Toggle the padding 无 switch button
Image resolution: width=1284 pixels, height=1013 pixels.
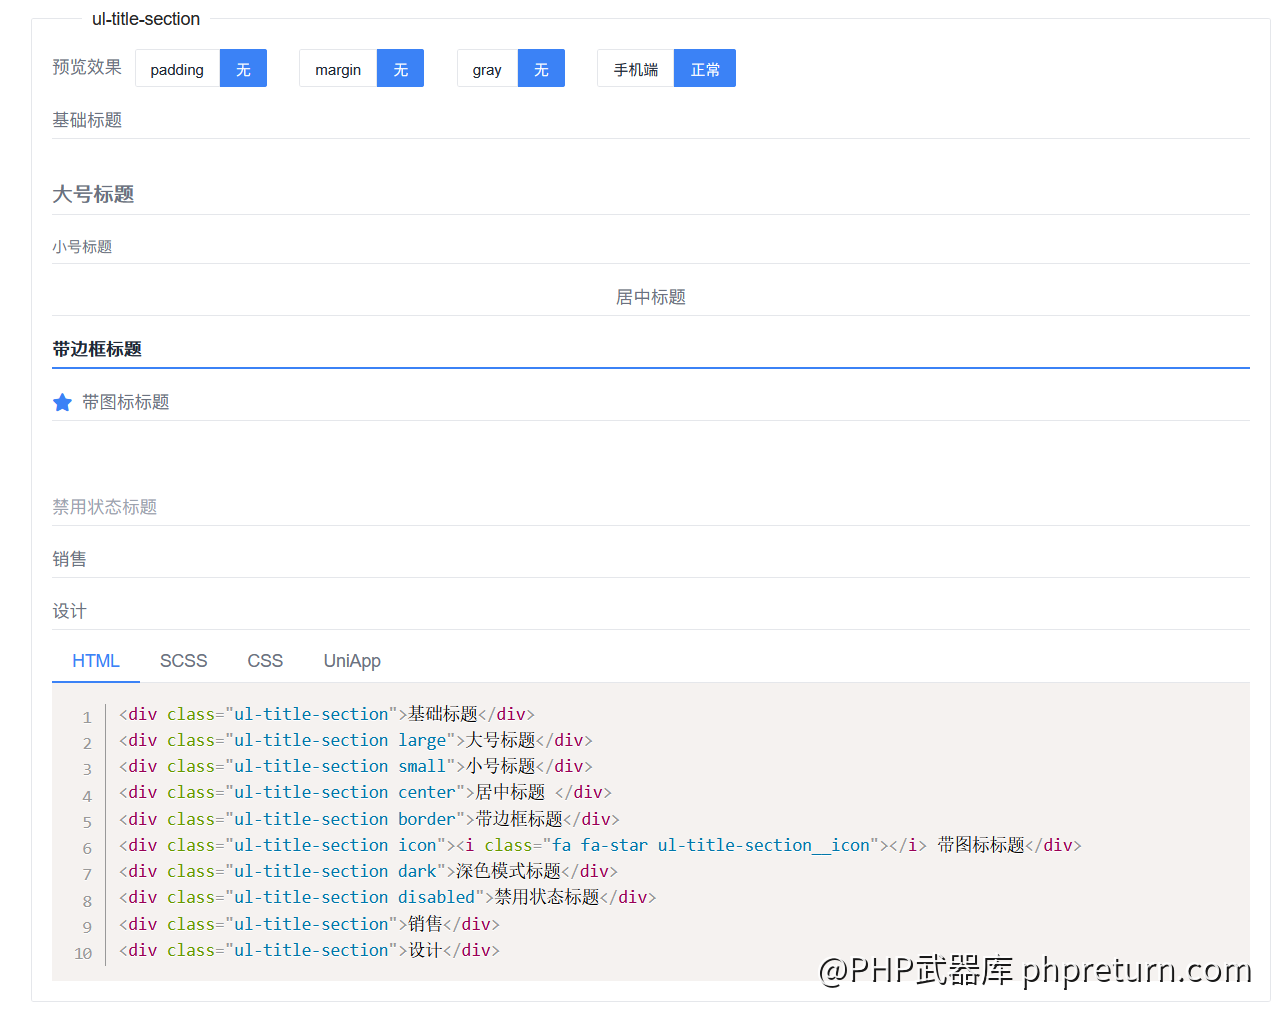pos(243,69)
